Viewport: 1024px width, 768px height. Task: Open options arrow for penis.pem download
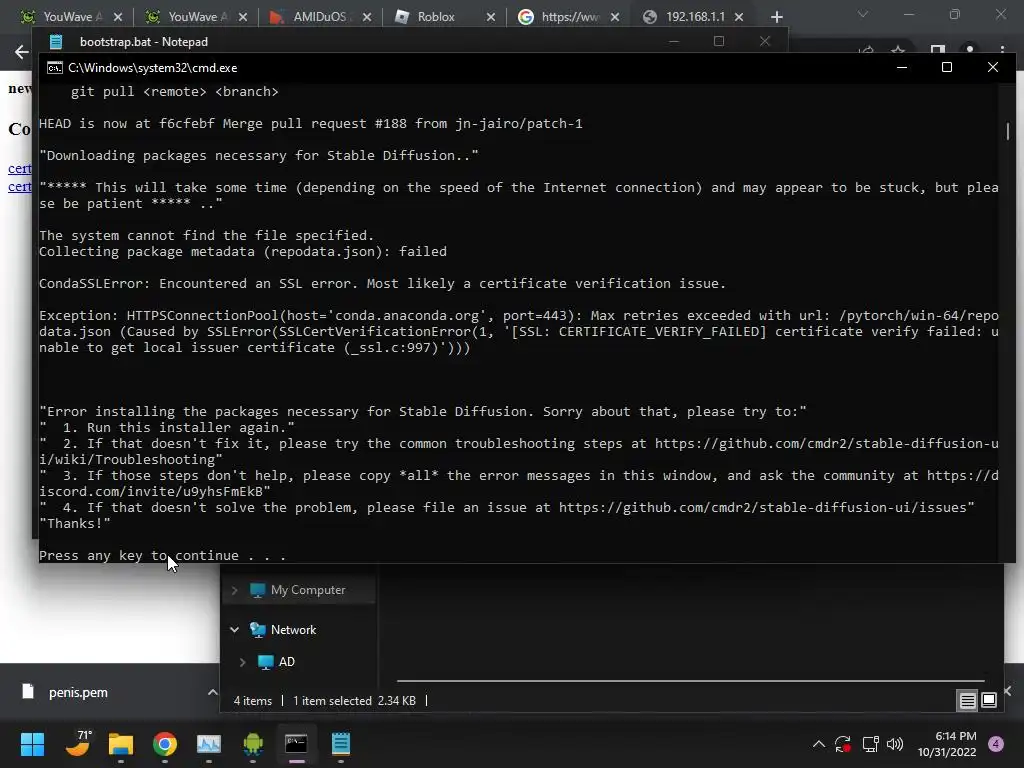click(212, 692)
